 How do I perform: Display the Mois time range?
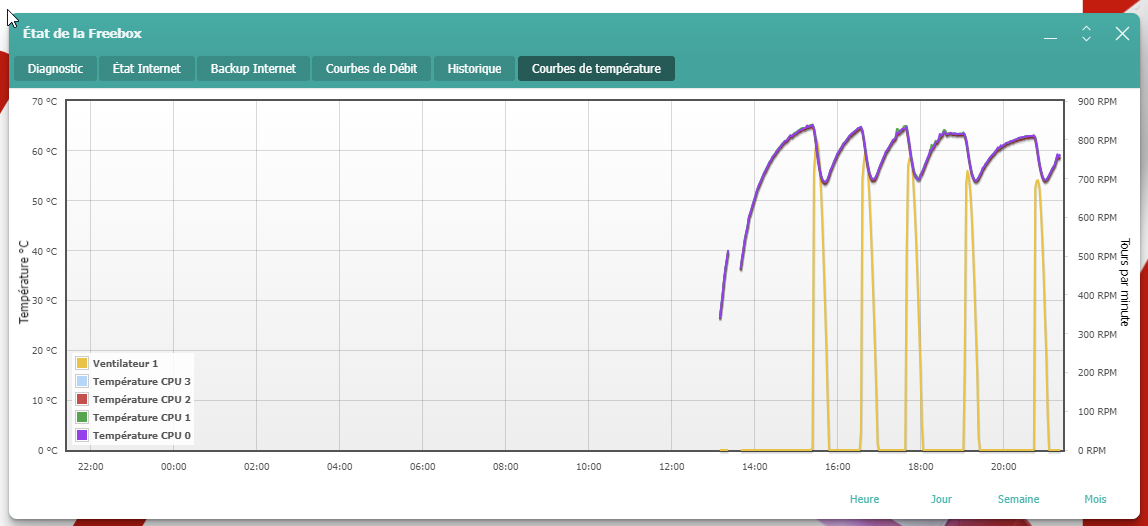(x=1095, y=499)
